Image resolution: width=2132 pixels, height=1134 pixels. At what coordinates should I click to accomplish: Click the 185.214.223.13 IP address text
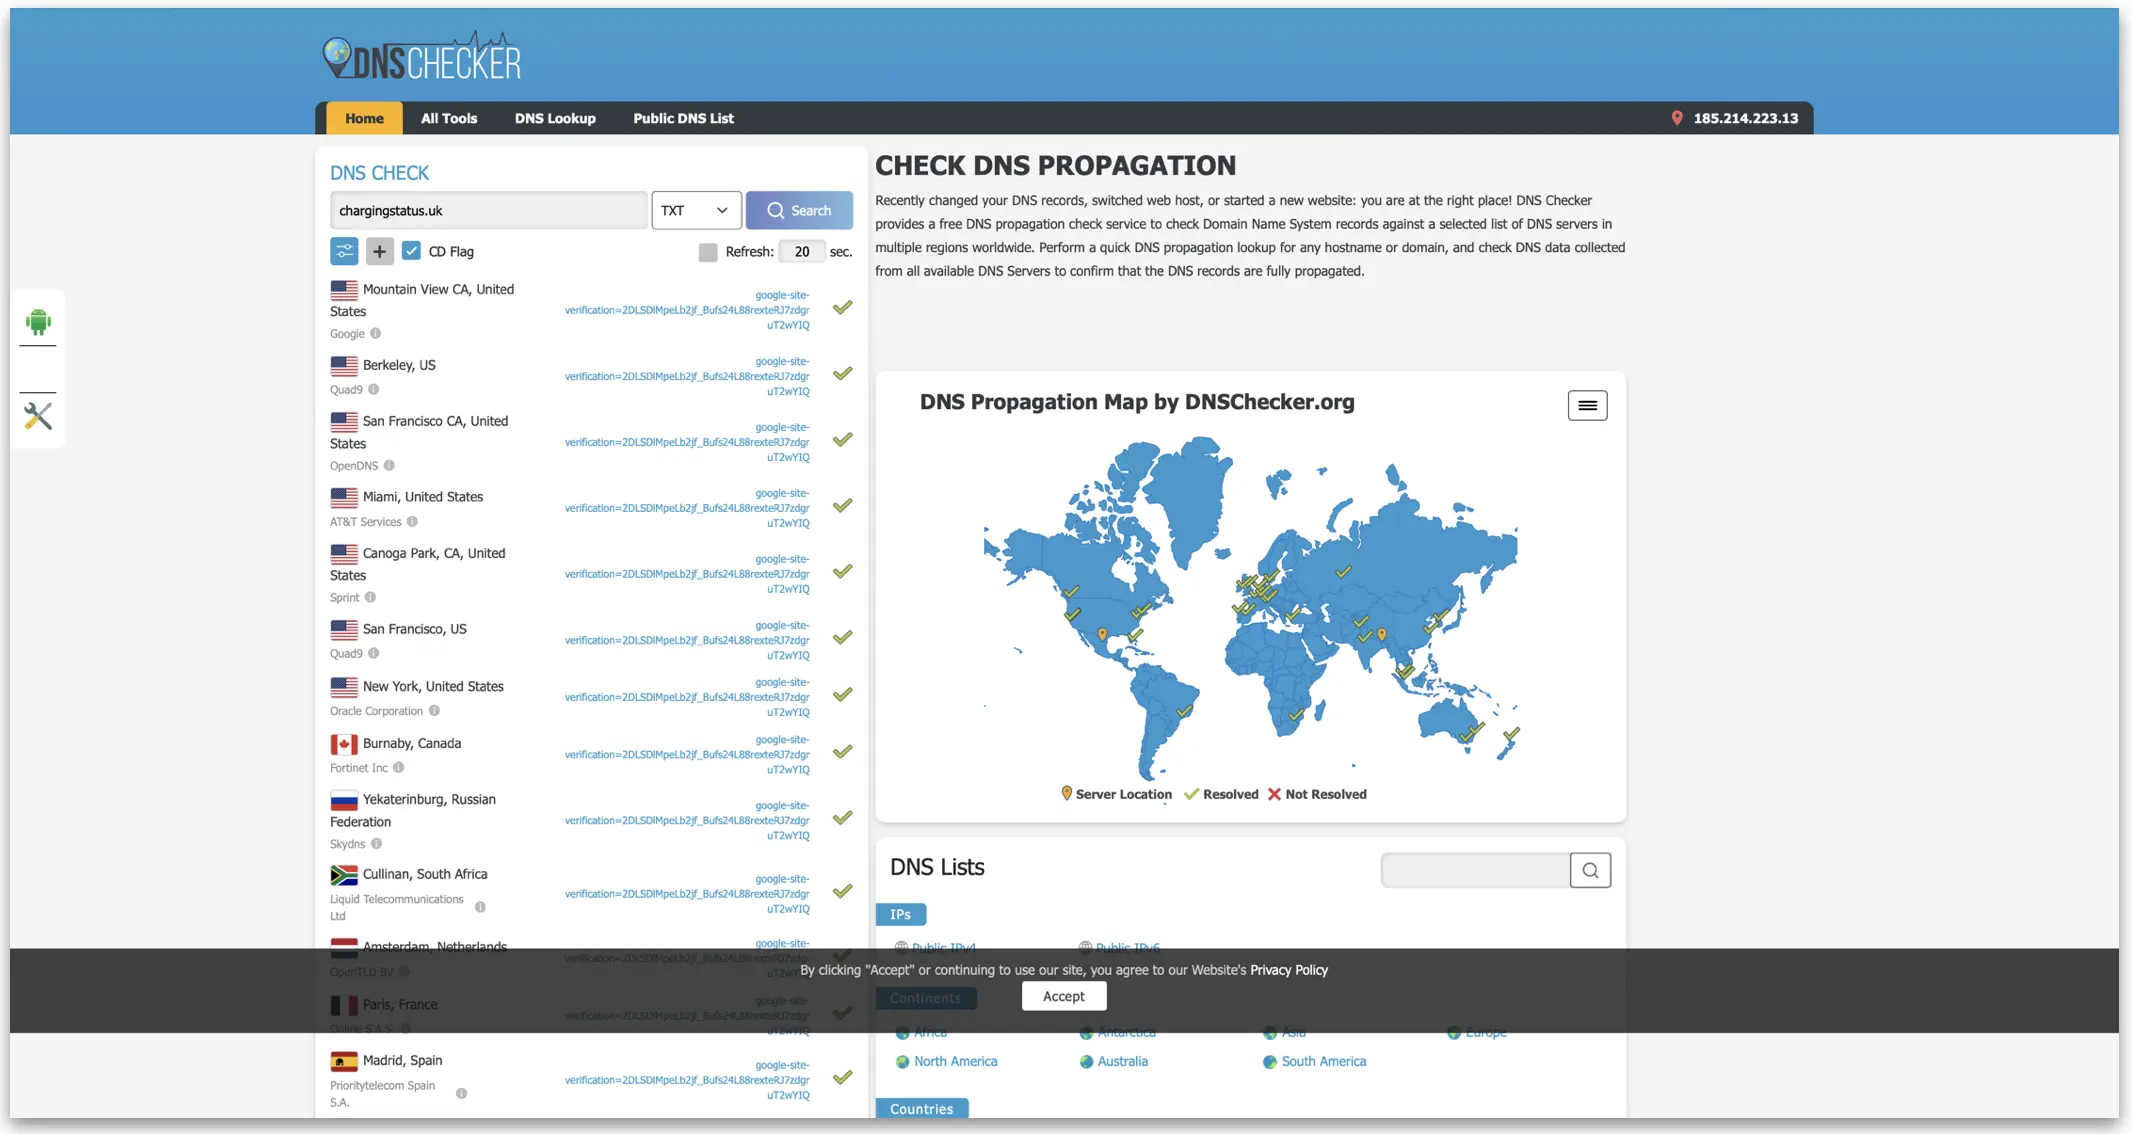pos(1745,118)
